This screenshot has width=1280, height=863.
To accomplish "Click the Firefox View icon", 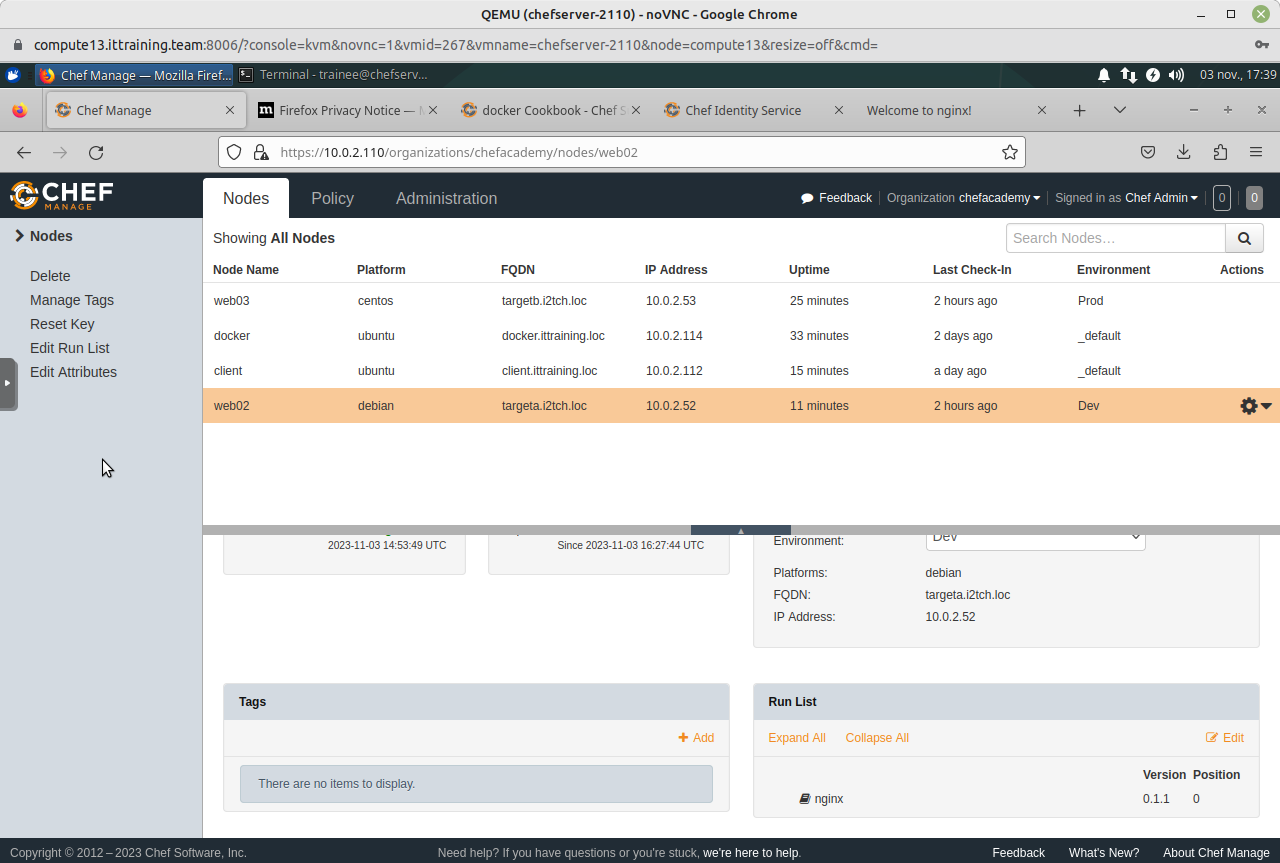I will (x=19, y=110).
